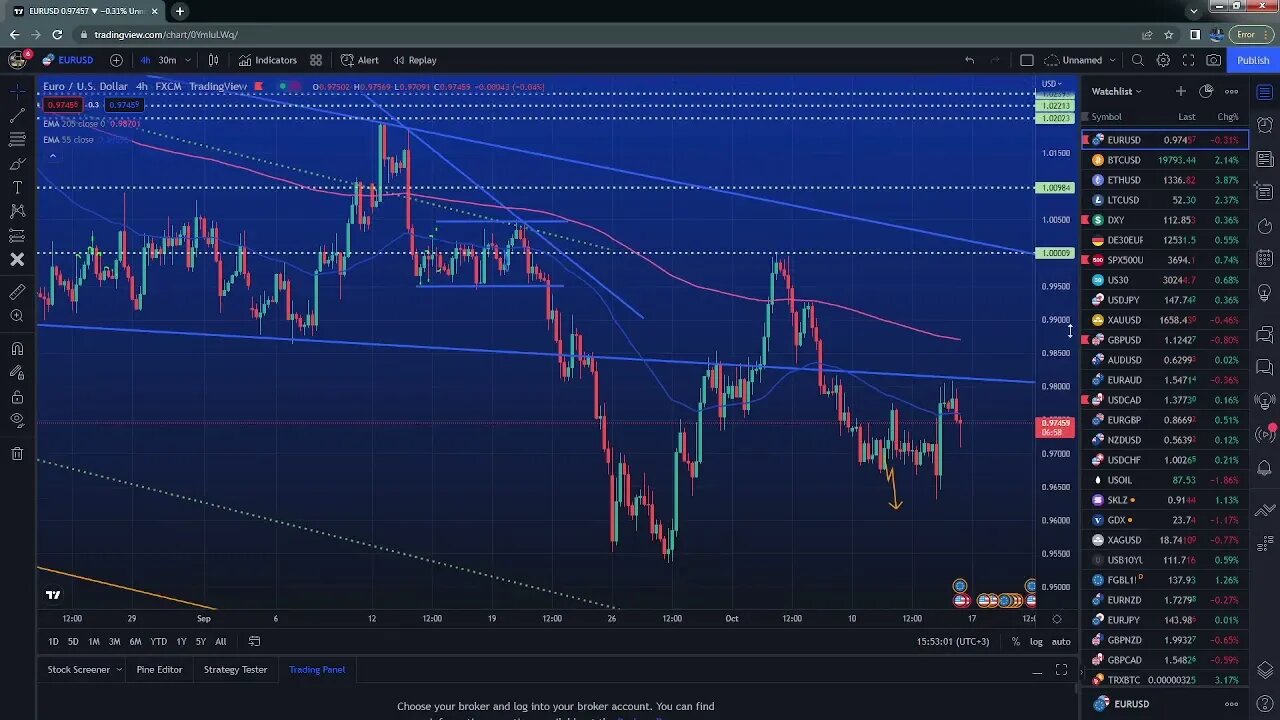Undo the last chart action

pos(969,60)
